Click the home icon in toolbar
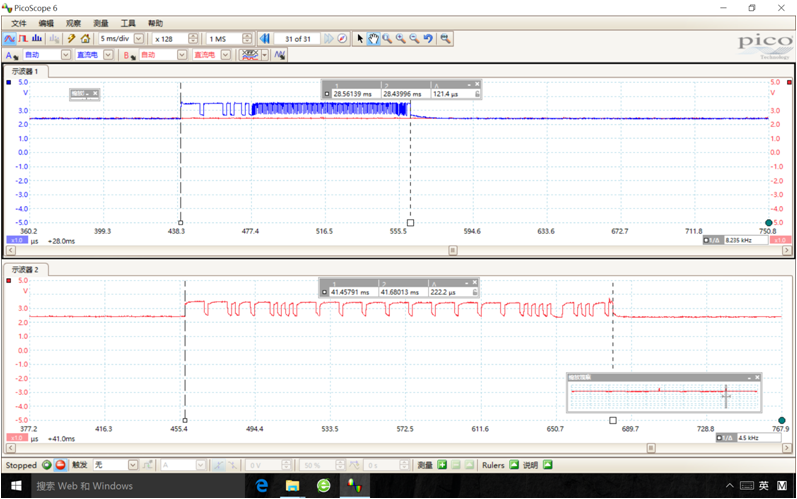This screenshot has width=797, height=499. point(85,39)
